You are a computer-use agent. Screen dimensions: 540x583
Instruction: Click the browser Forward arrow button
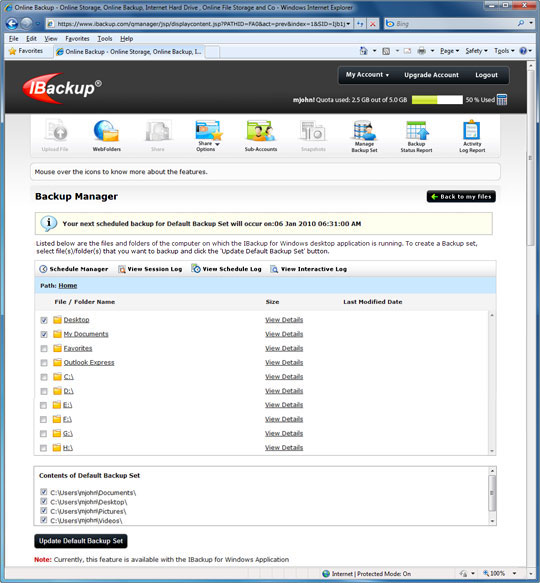[x=26, y=24]
